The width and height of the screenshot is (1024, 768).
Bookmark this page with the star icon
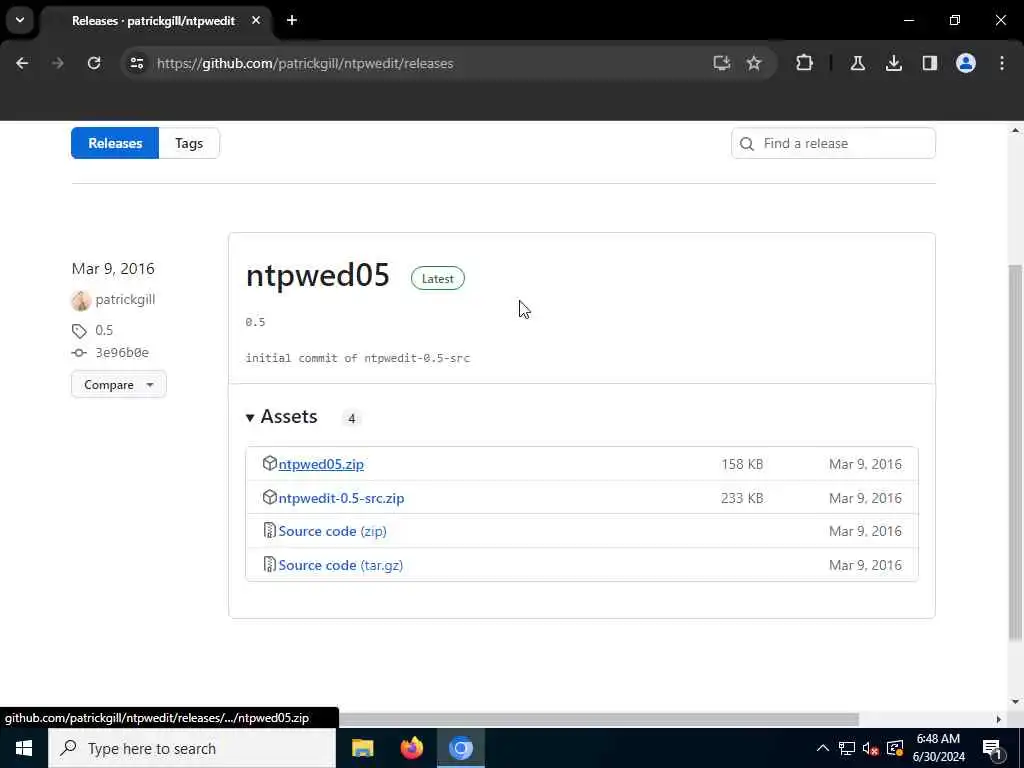pyautogui.click(x=754, y=63)
